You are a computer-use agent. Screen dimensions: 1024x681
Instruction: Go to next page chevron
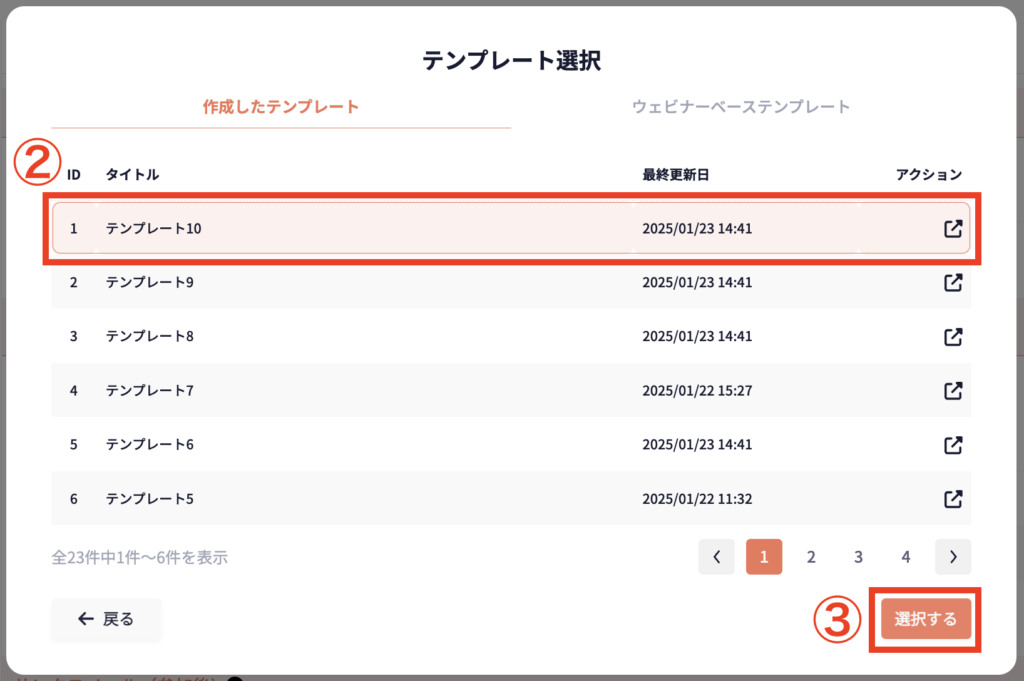coord(953,557)
